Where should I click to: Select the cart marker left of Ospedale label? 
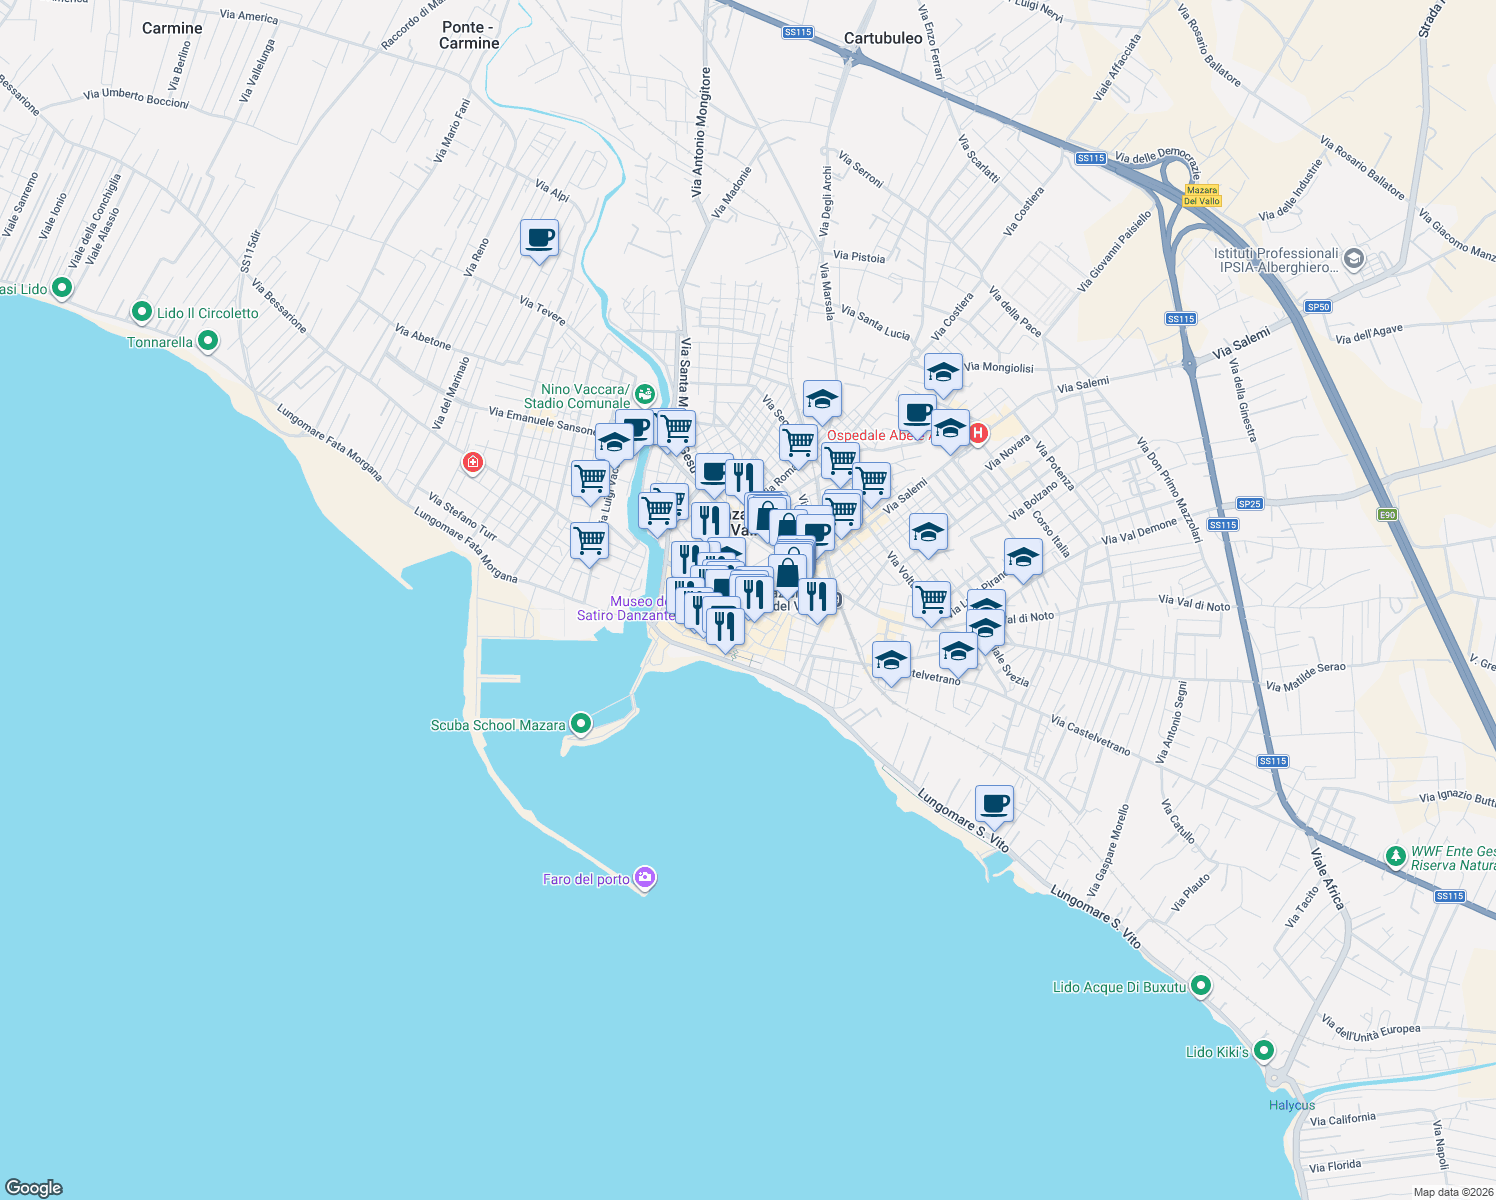[x=798, y=444]
